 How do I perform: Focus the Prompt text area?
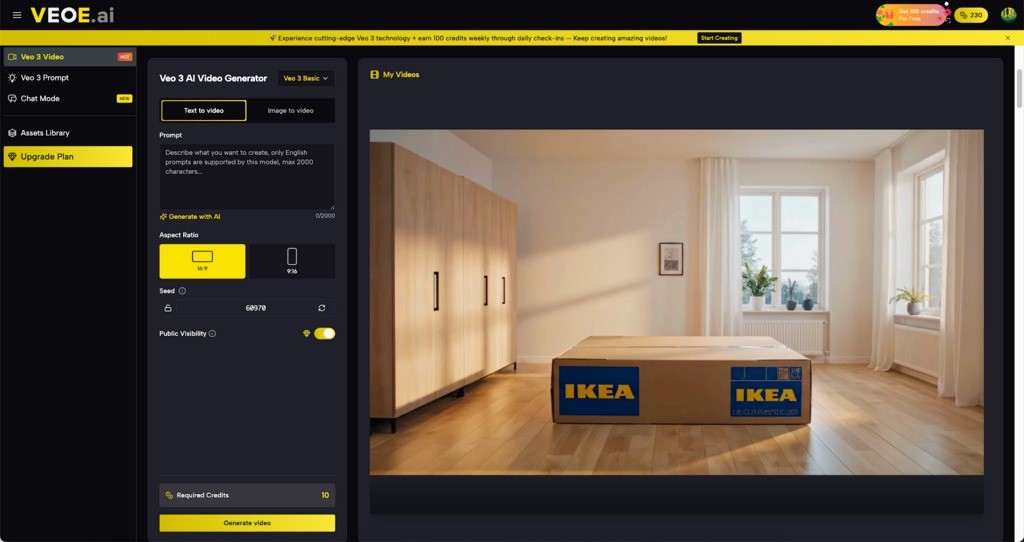(247, 176)
